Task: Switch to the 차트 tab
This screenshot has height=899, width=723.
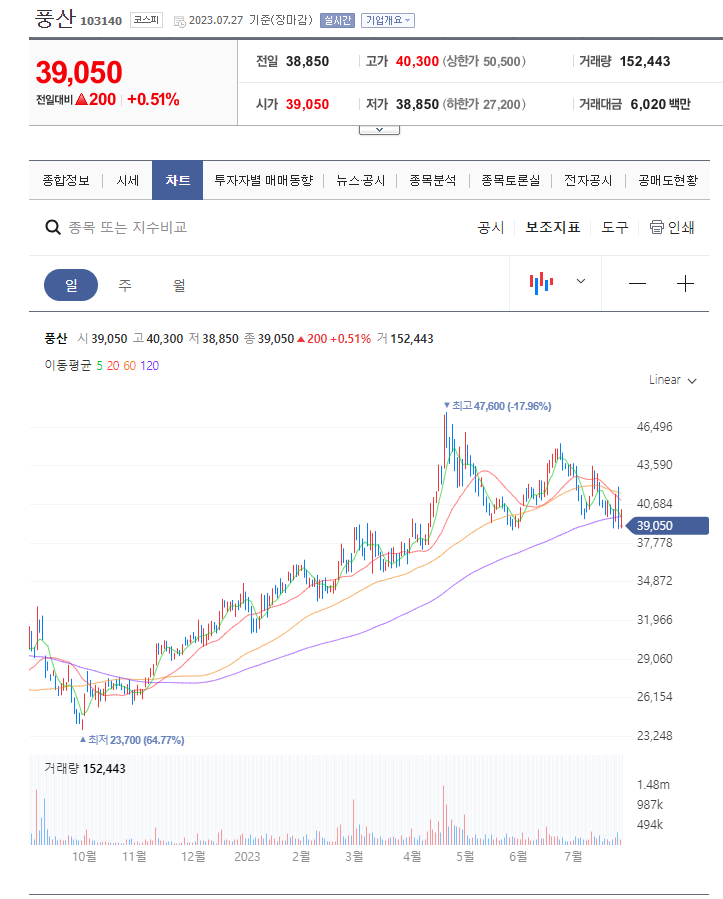Action: click(x=177, y=180)
